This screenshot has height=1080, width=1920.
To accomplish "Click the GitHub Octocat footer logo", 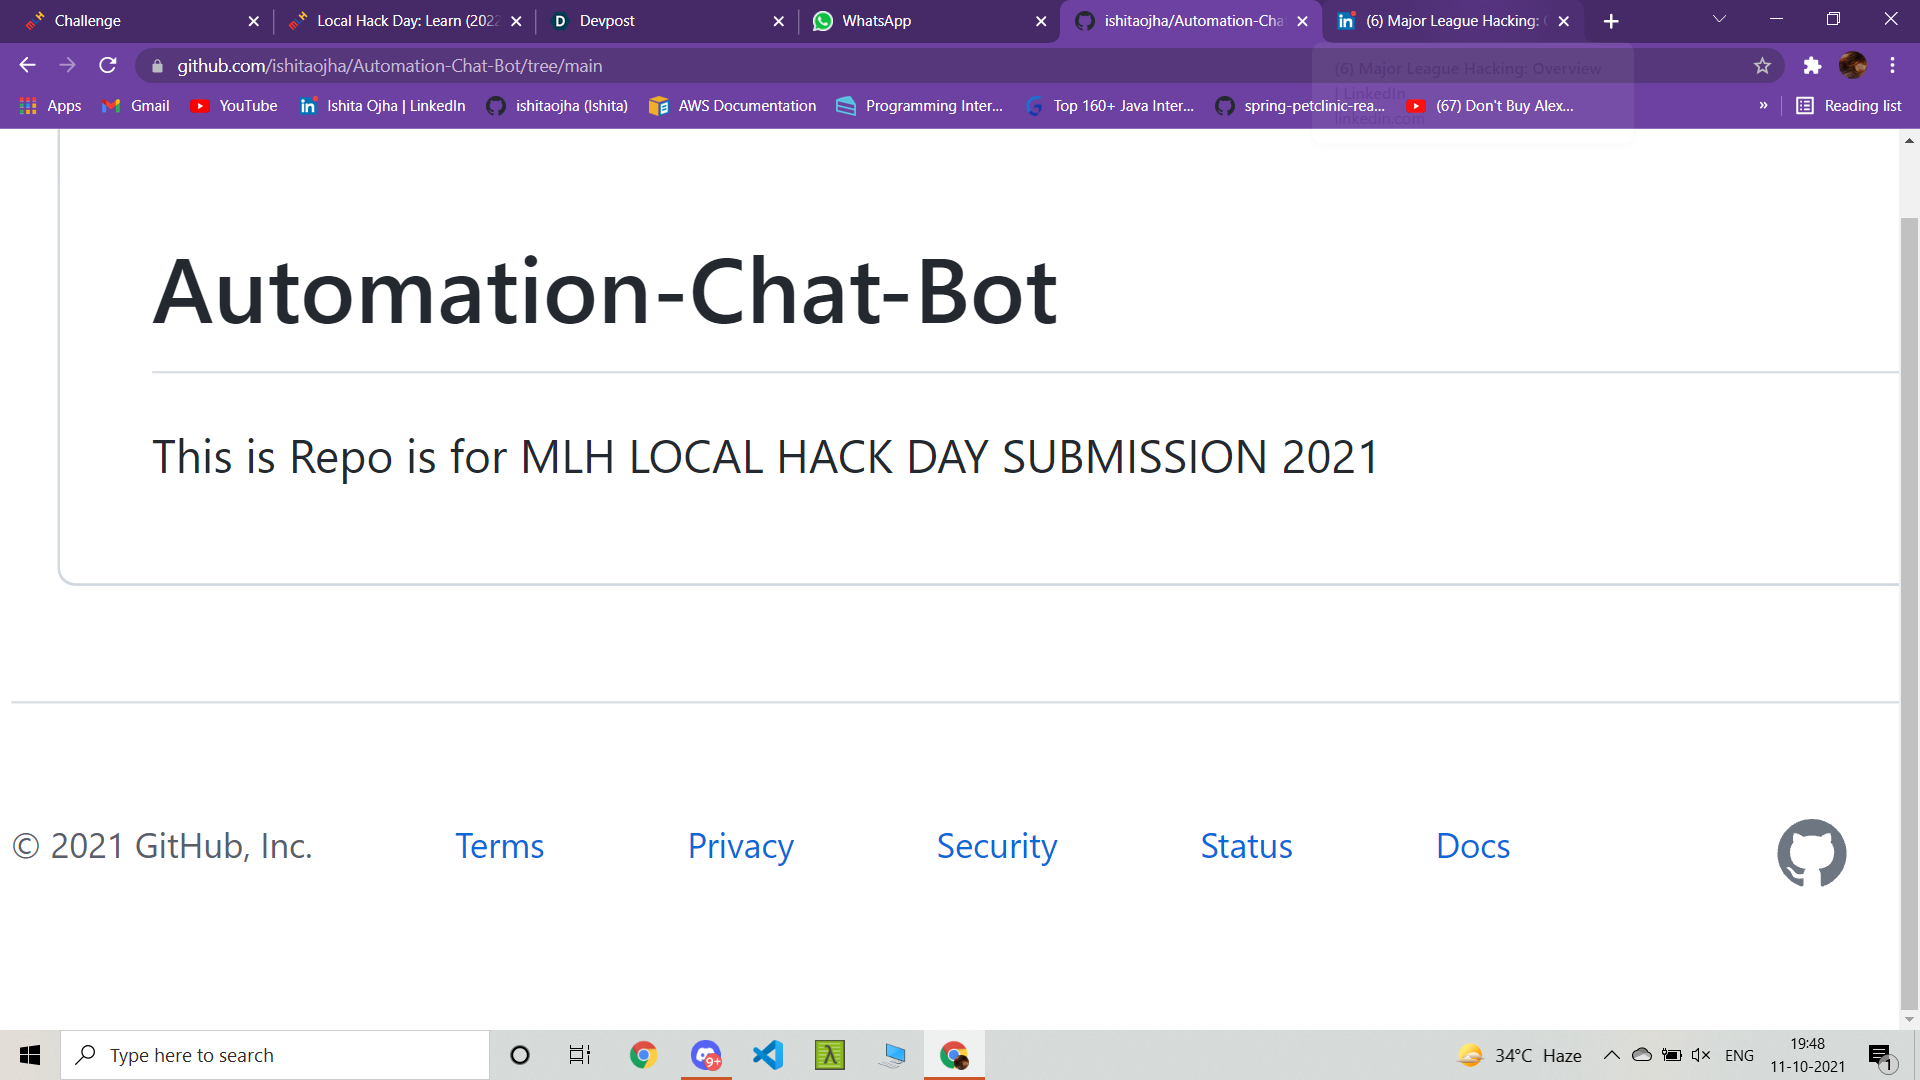I will point(1811,852).
